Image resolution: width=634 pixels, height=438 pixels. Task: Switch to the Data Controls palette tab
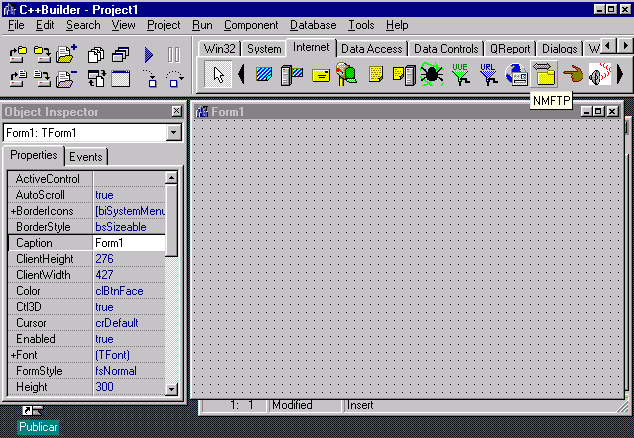tap(446, 49)
